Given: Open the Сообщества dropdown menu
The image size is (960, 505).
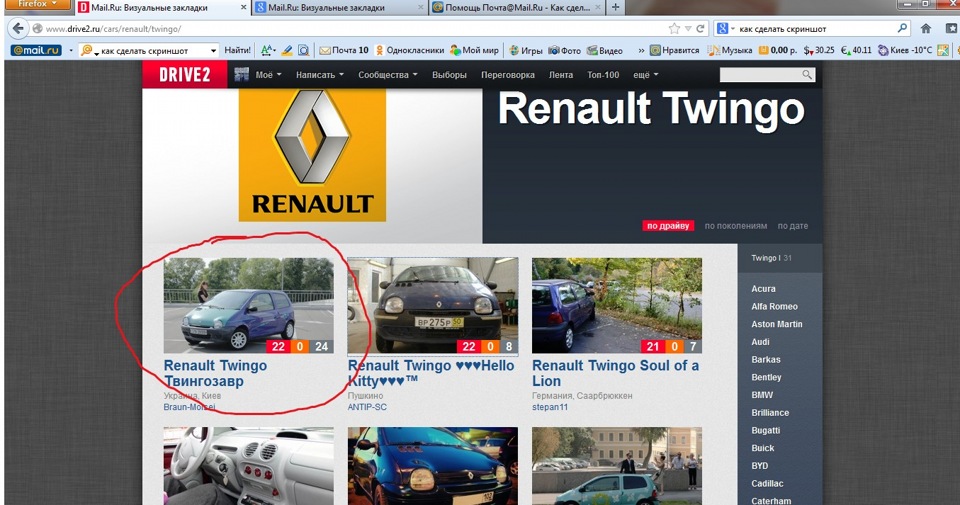Looking at the screenshot, I should [x=388, y=75].
